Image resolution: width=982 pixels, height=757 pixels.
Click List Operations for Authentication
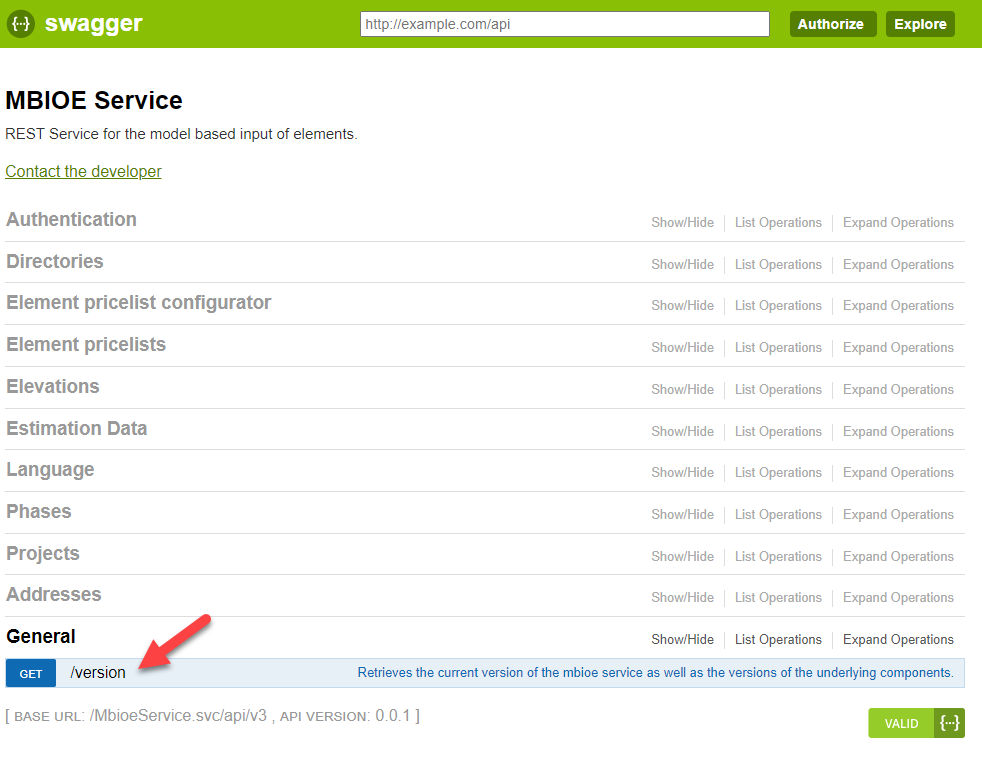pyautogui.click(x=778, y=222)
